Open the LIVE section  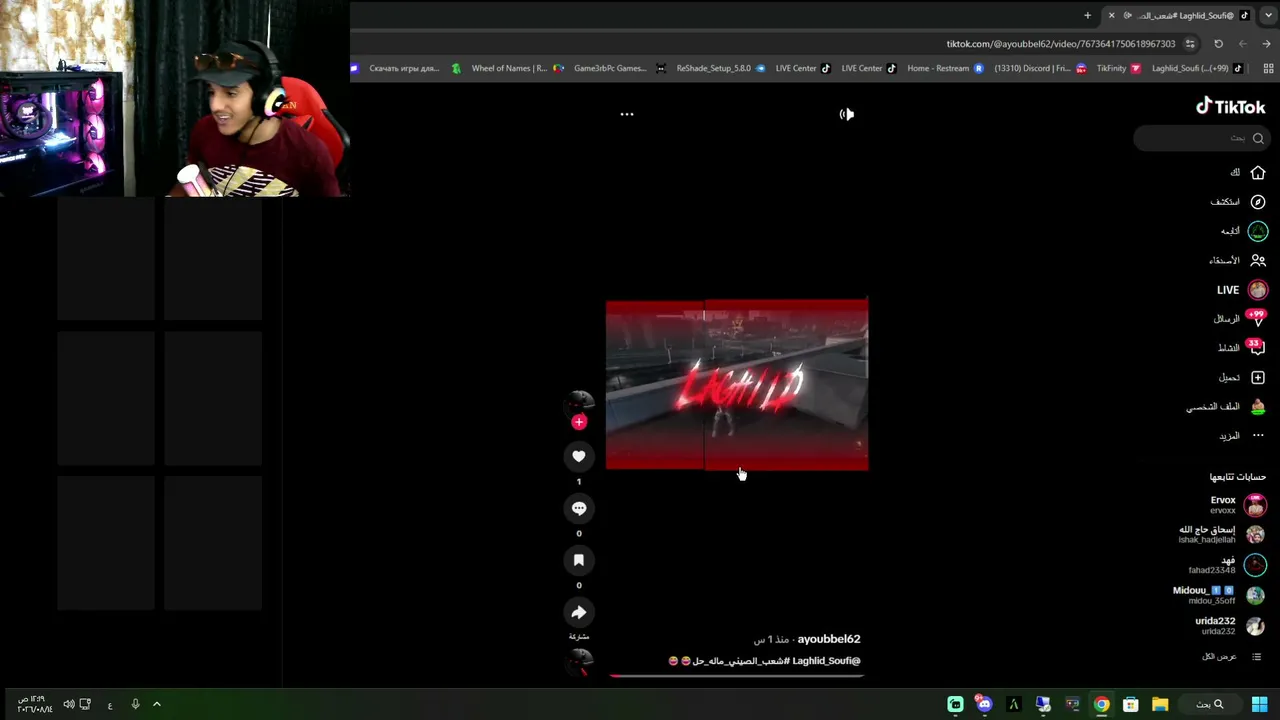1243,290
